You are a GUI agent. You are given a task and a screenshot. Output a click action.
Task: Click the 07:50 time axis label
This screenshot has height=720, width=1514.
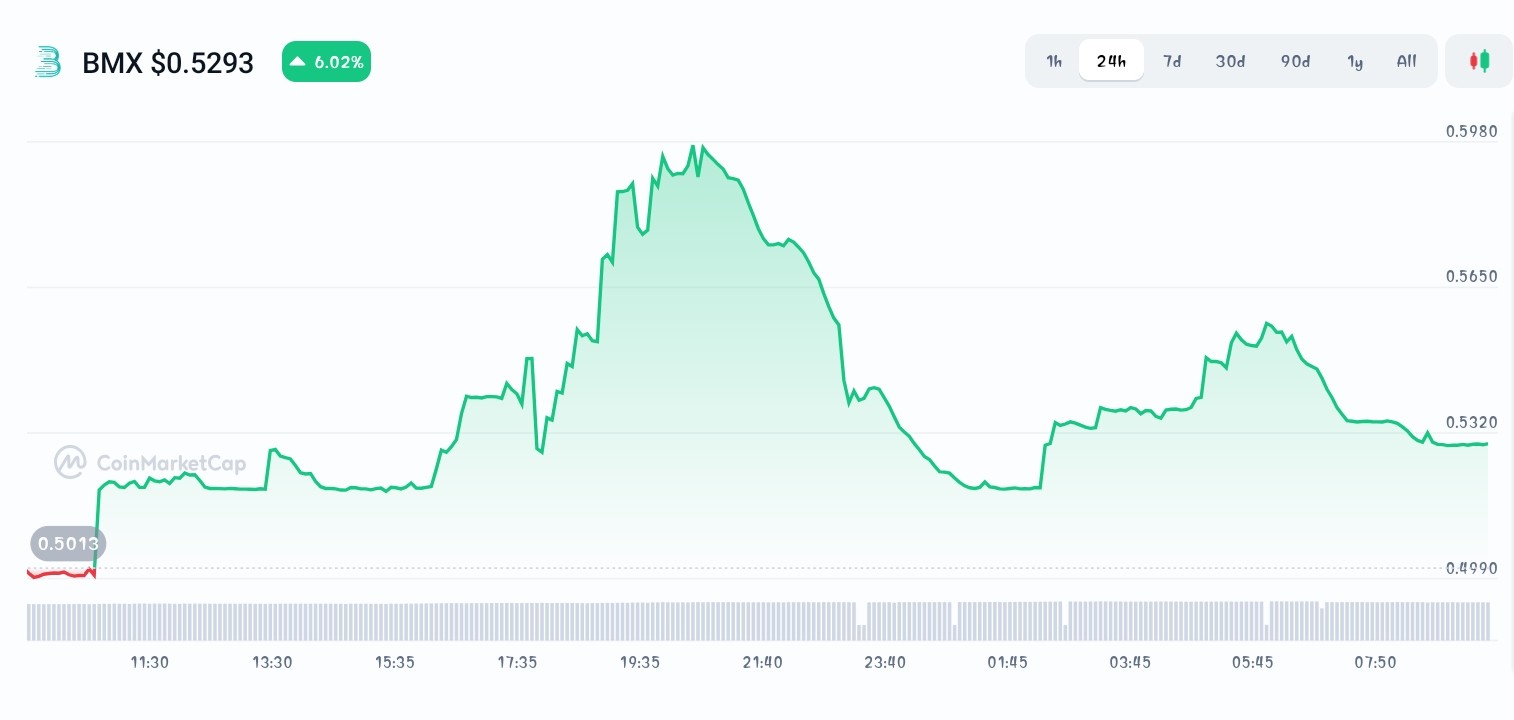click(x=1375, y=662)
